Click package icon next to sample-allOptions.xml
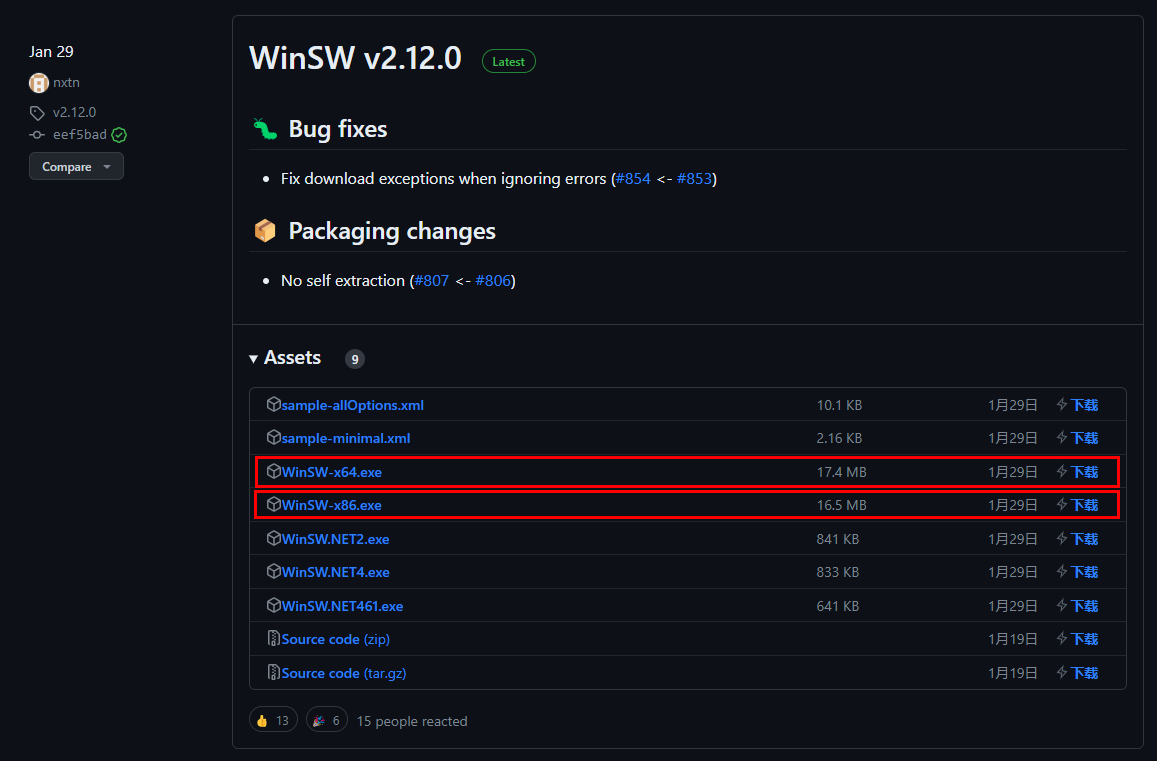1157x761 pixels. tap(274, 405)
